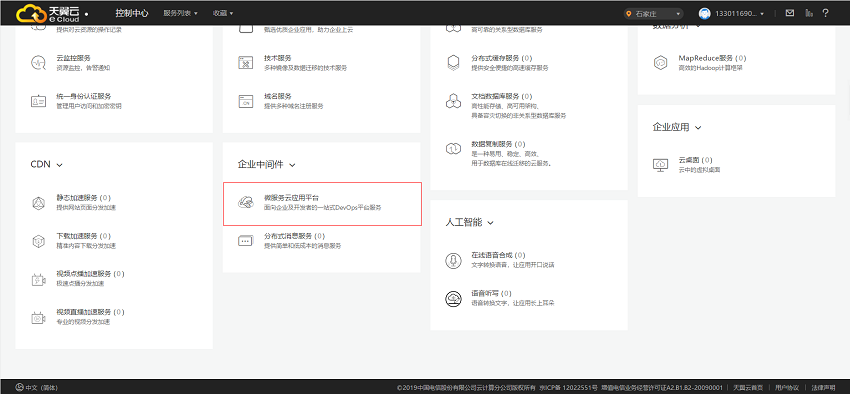Open 技术服务 link
Viewport: 850px width, 394px height.
point(278,58)
